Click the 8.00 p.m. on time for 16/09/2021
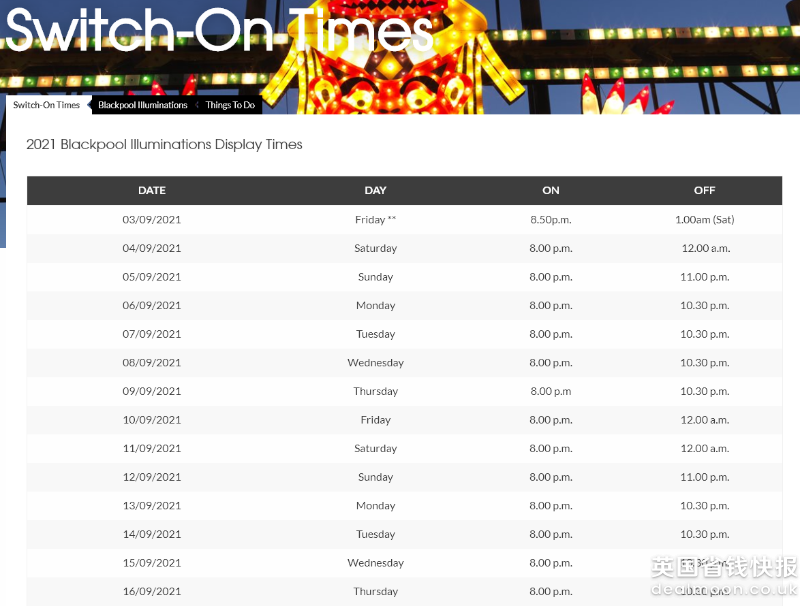This screenshot has width=800, height=606. click(x=551, y=591)
